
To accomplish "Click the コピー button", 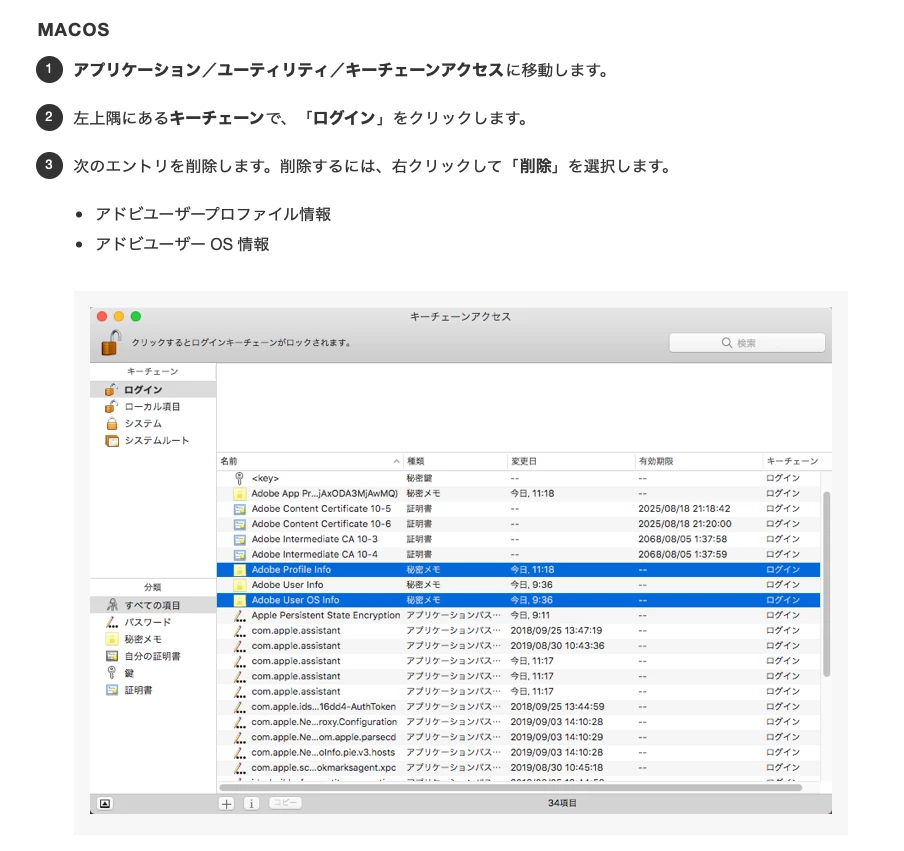I will tap(285, 803).
